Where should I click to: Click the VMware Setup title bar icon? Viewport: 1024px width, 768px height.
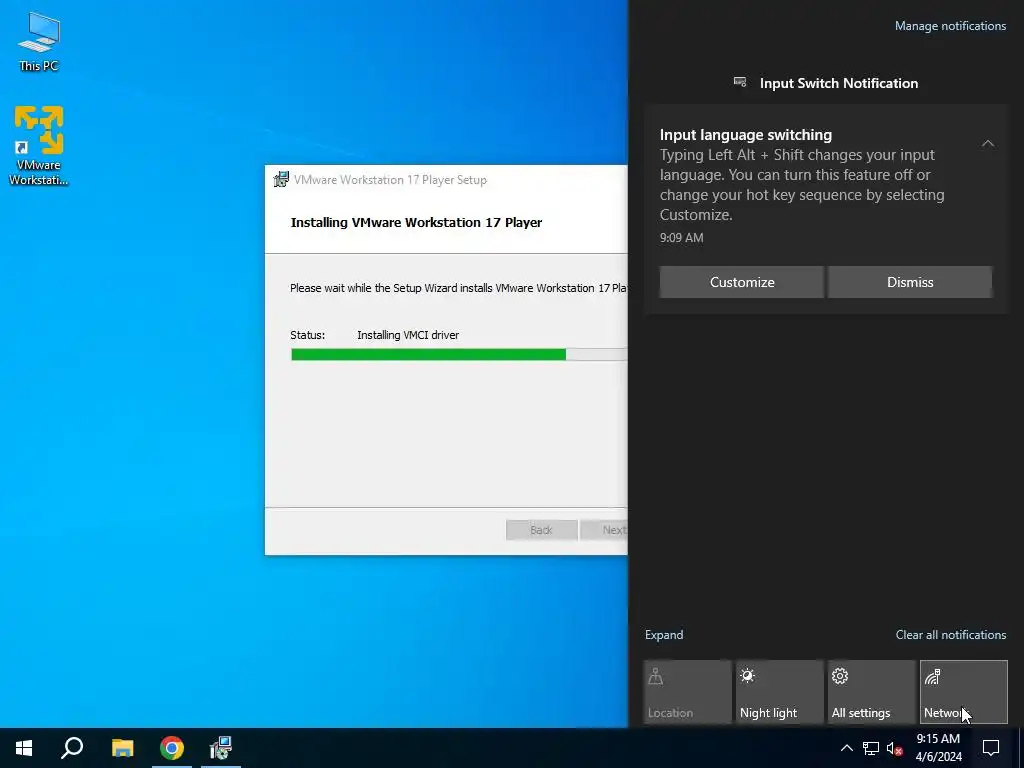[281, 180]
